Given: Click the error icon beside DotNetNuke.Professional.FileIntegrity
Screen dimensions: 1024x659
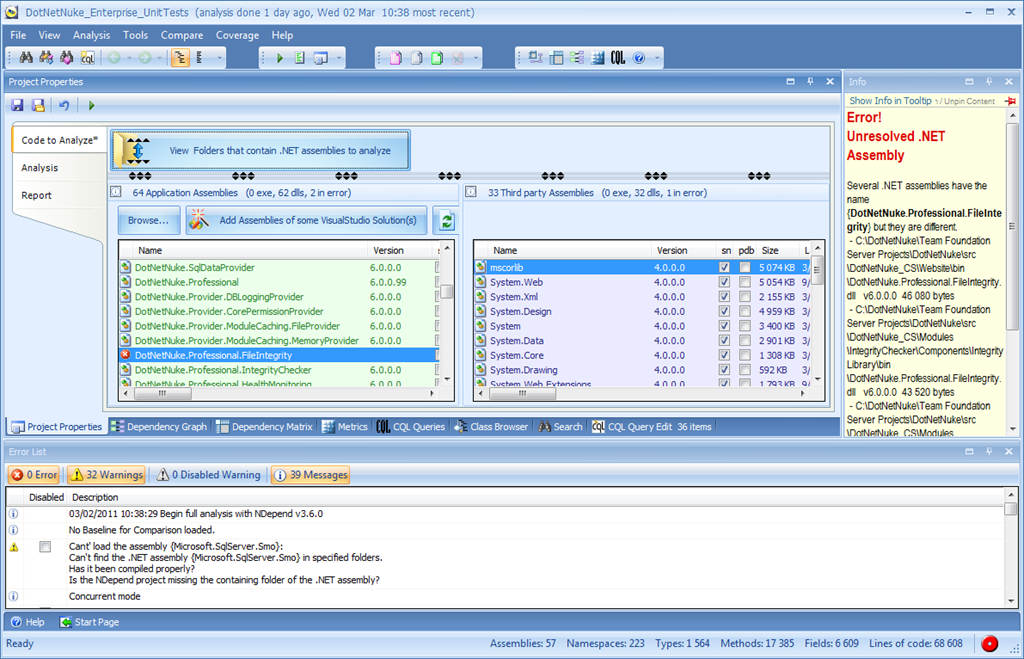Looking at the screenshot, I should (125, 355).
